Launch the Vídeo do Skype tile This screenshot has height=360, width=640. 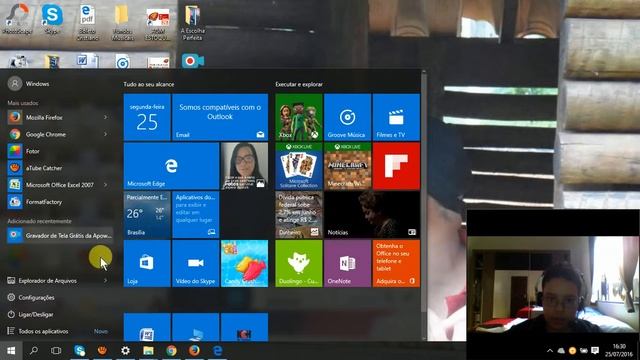click(196, 263)
